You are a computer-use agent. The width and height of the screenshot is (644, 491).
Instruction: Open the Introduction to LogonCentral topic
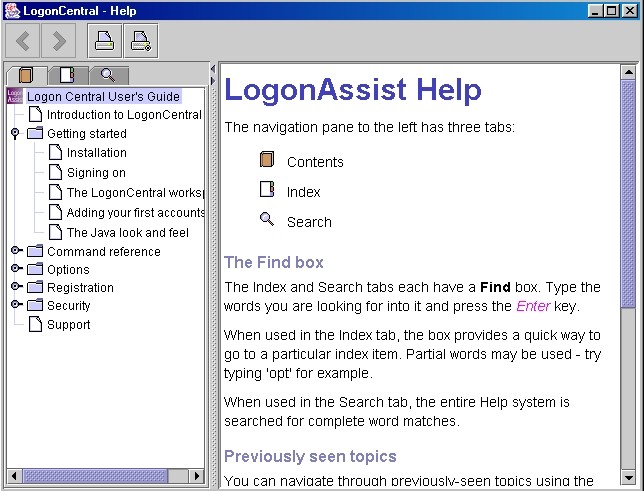[124, 115]
